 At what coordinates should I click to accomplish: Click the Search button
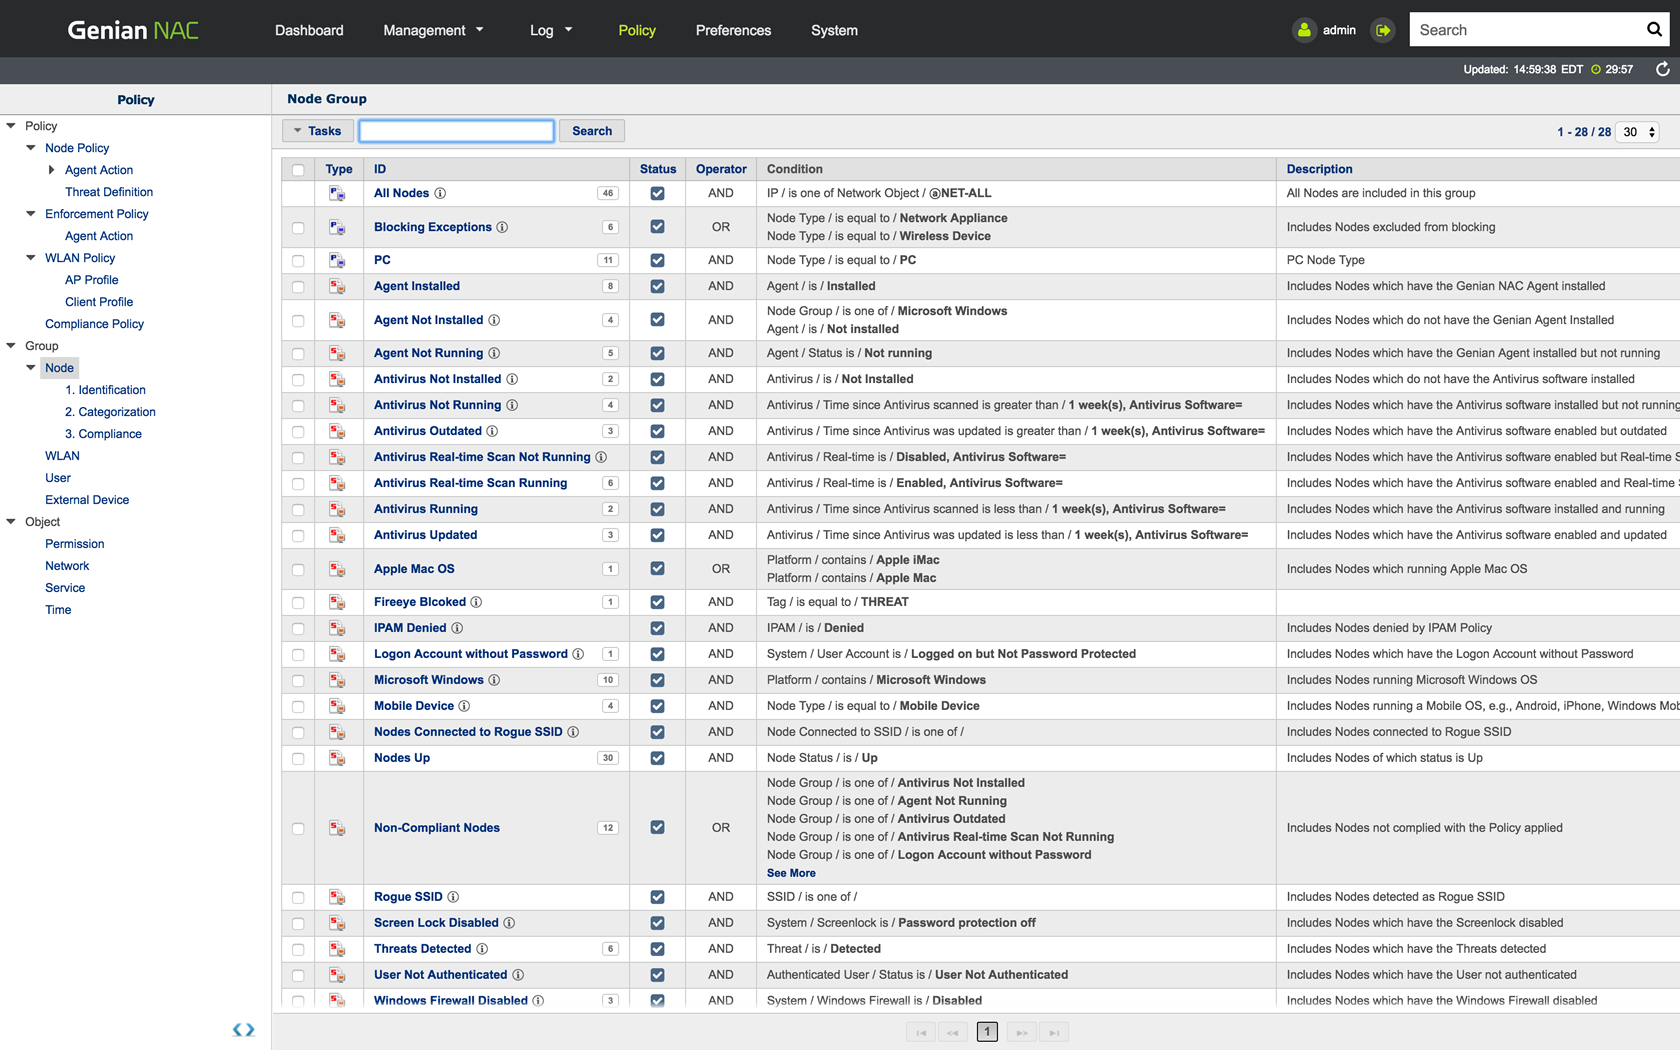[591, 130]
